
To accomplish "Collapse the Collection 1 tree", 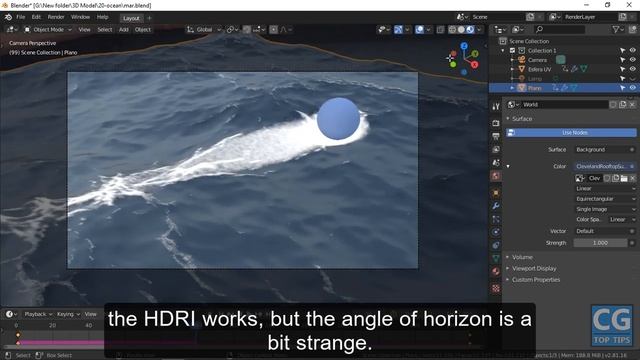I will (x=503, y=51).
